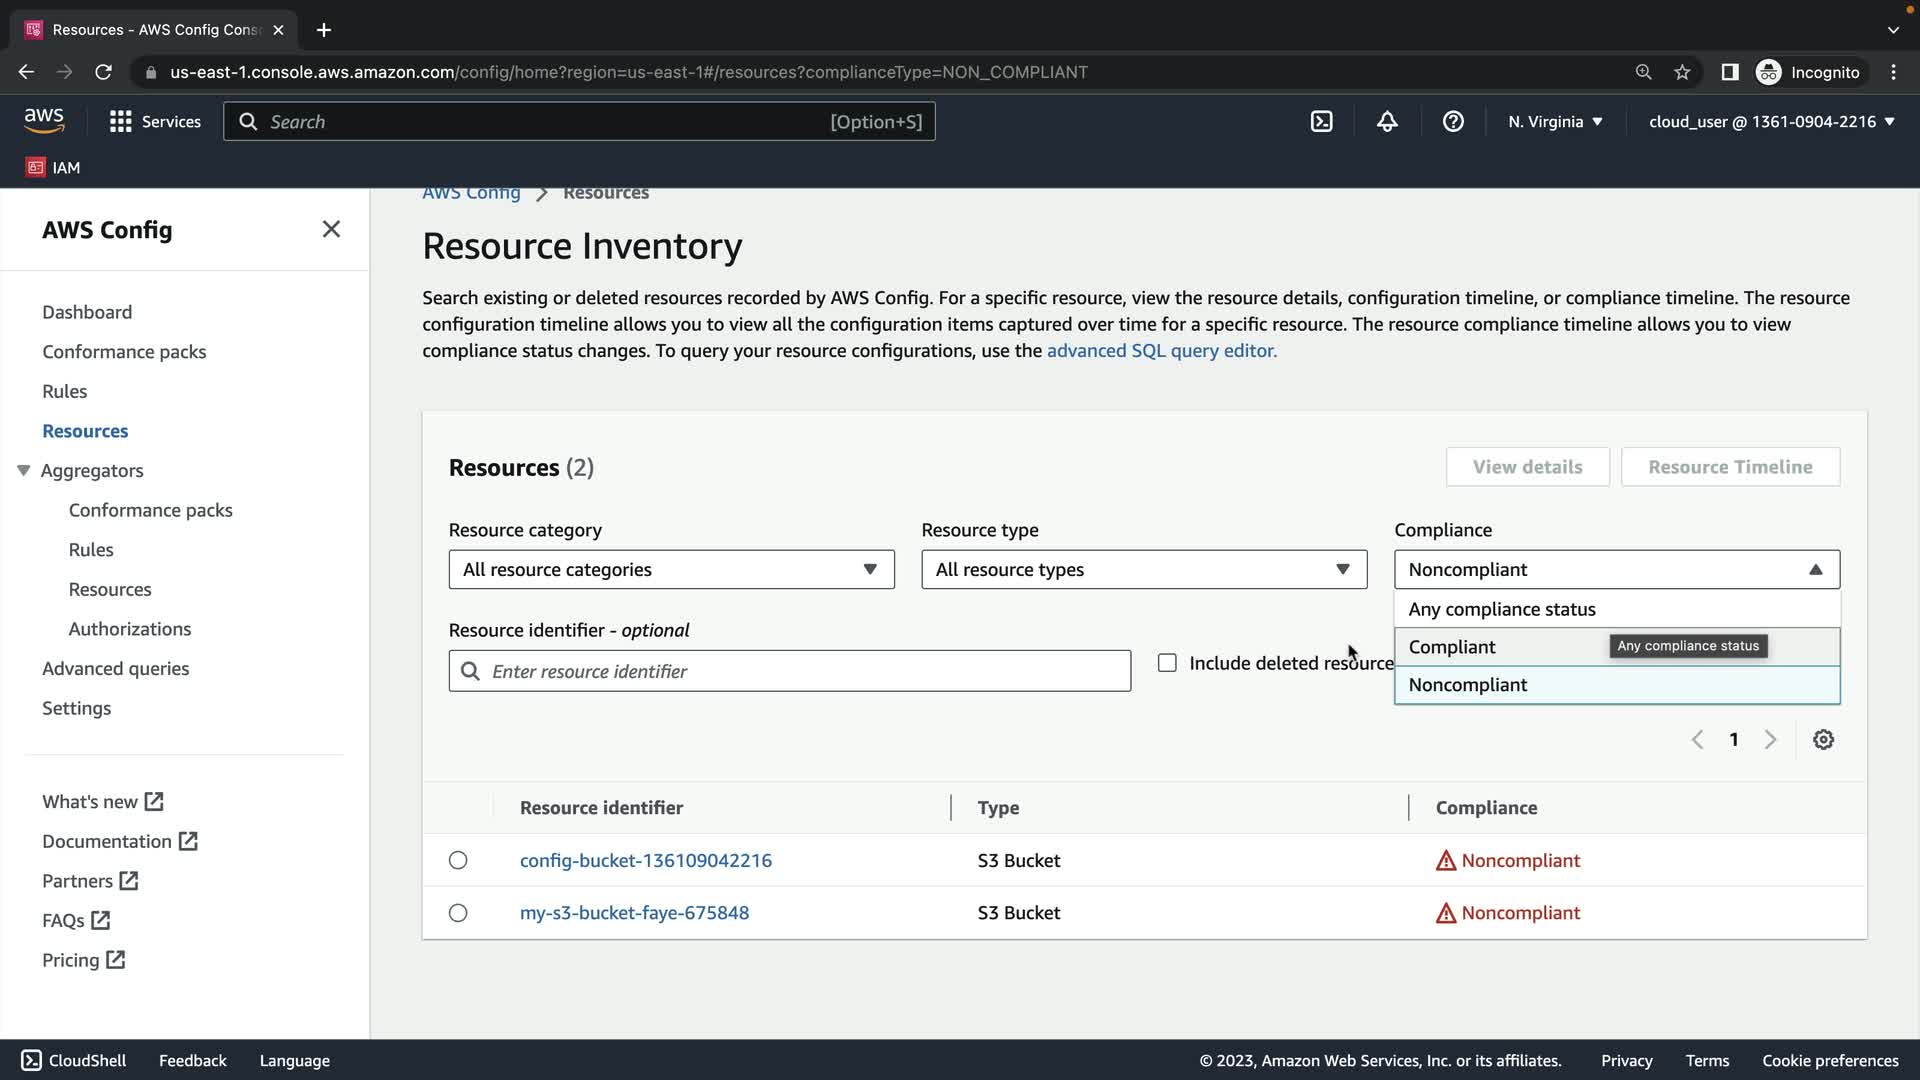Click the AWS logo home icon
The height and width of the screenshot is (1080, 1920).
44,121
